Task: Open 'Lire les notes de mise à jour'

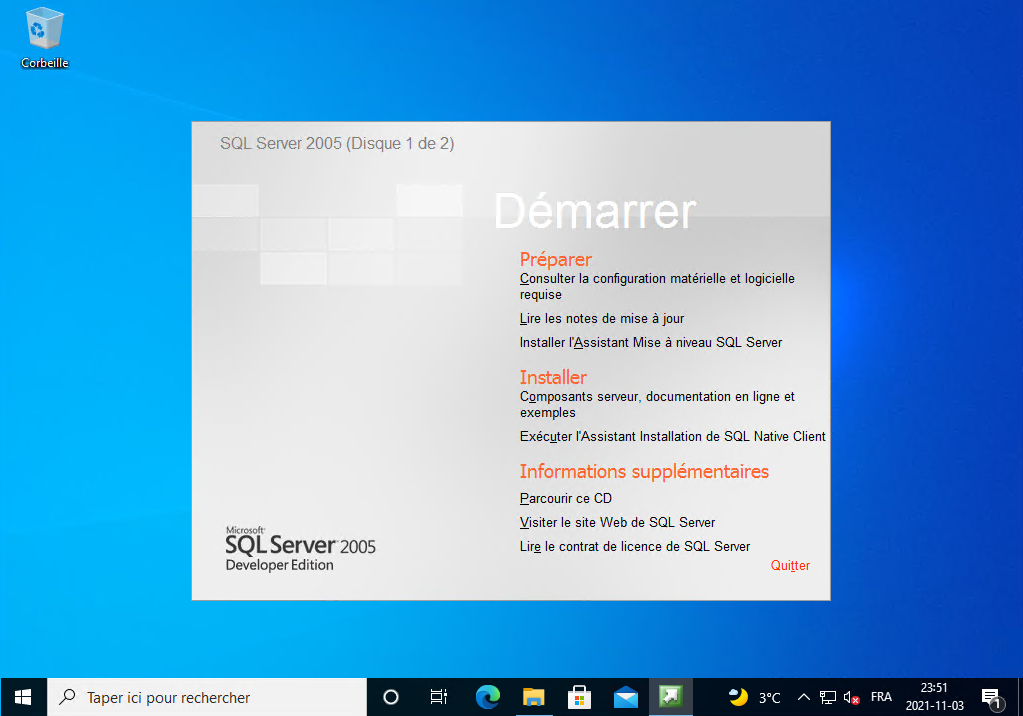Action: (602, 318)
